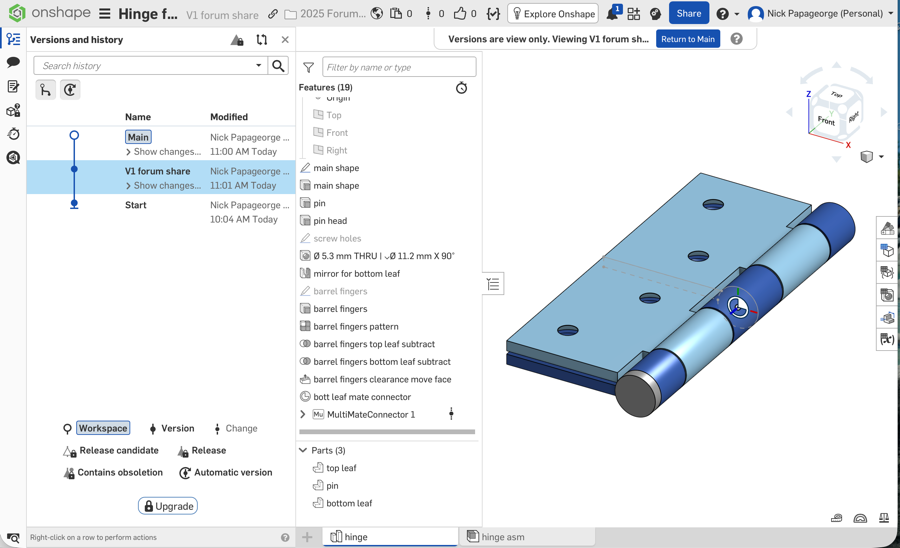Click the blue Share button
Screen dimensions: 900x548
coord(688,14)
